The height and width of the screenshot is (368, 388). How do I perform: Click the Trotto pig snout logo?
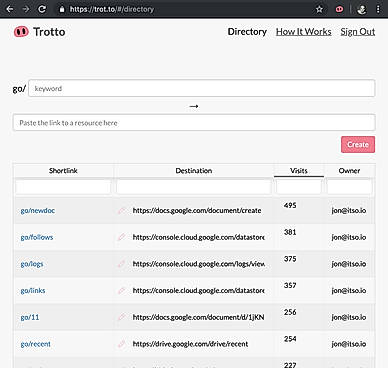click(21, 32)
